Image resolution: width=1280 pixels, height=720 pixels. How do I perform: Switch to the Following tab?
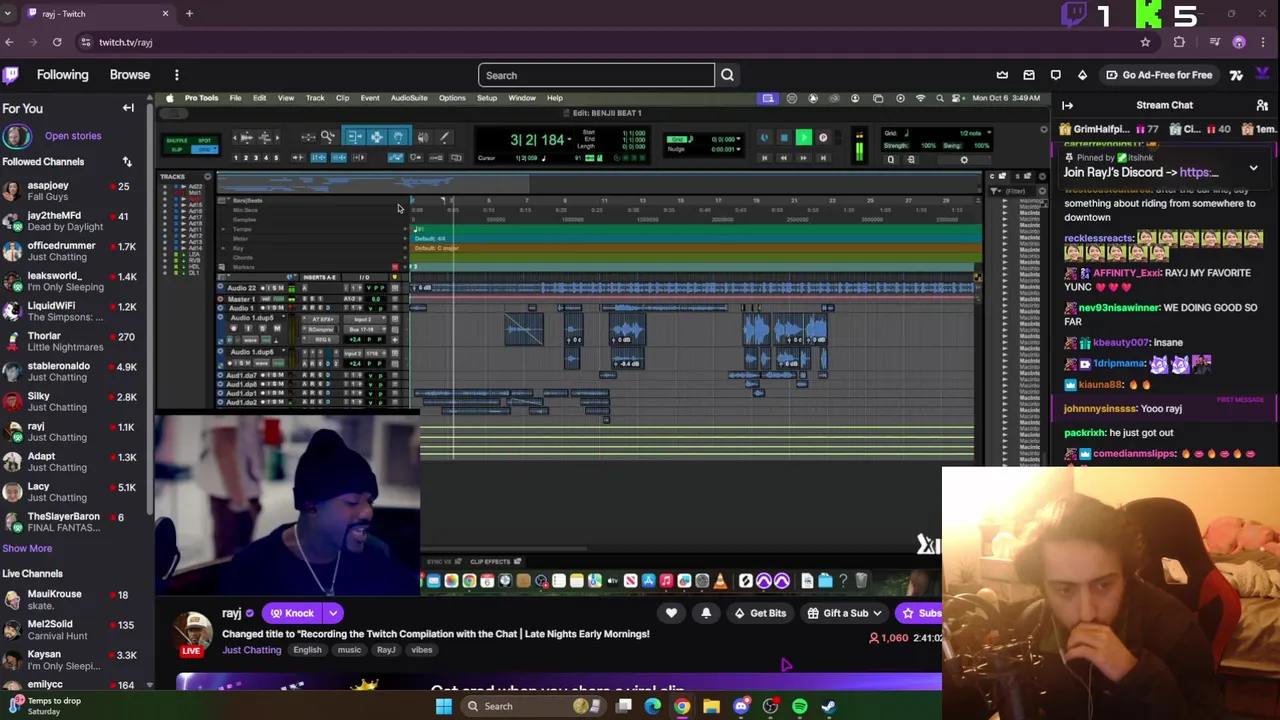(x=62, y=75)
